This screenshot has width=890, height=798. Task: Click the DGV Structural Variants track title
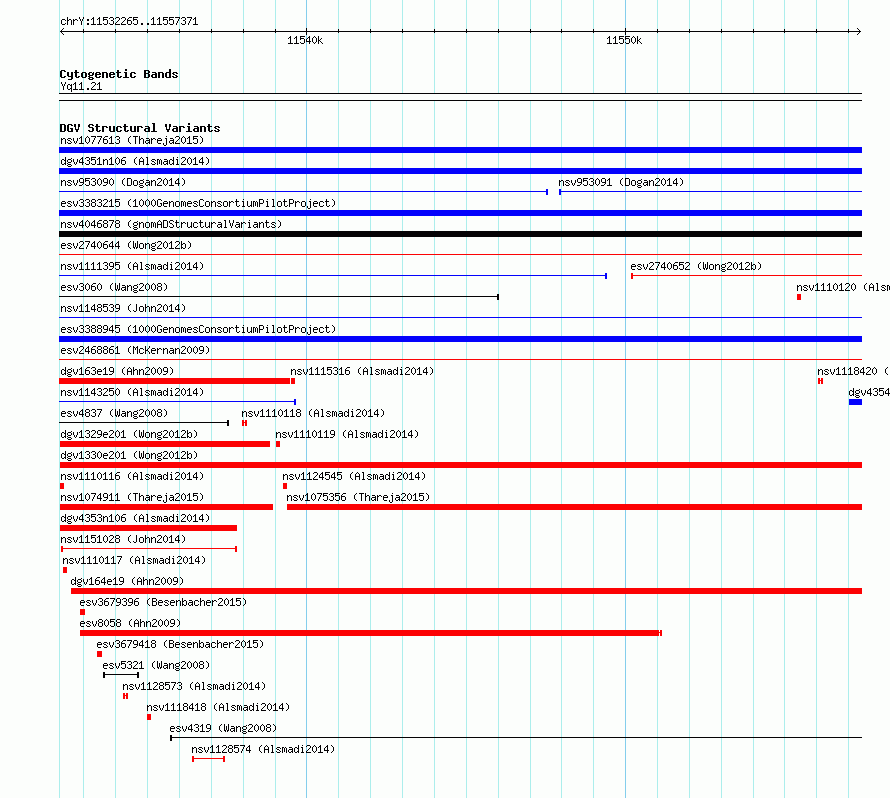(140, 128)
